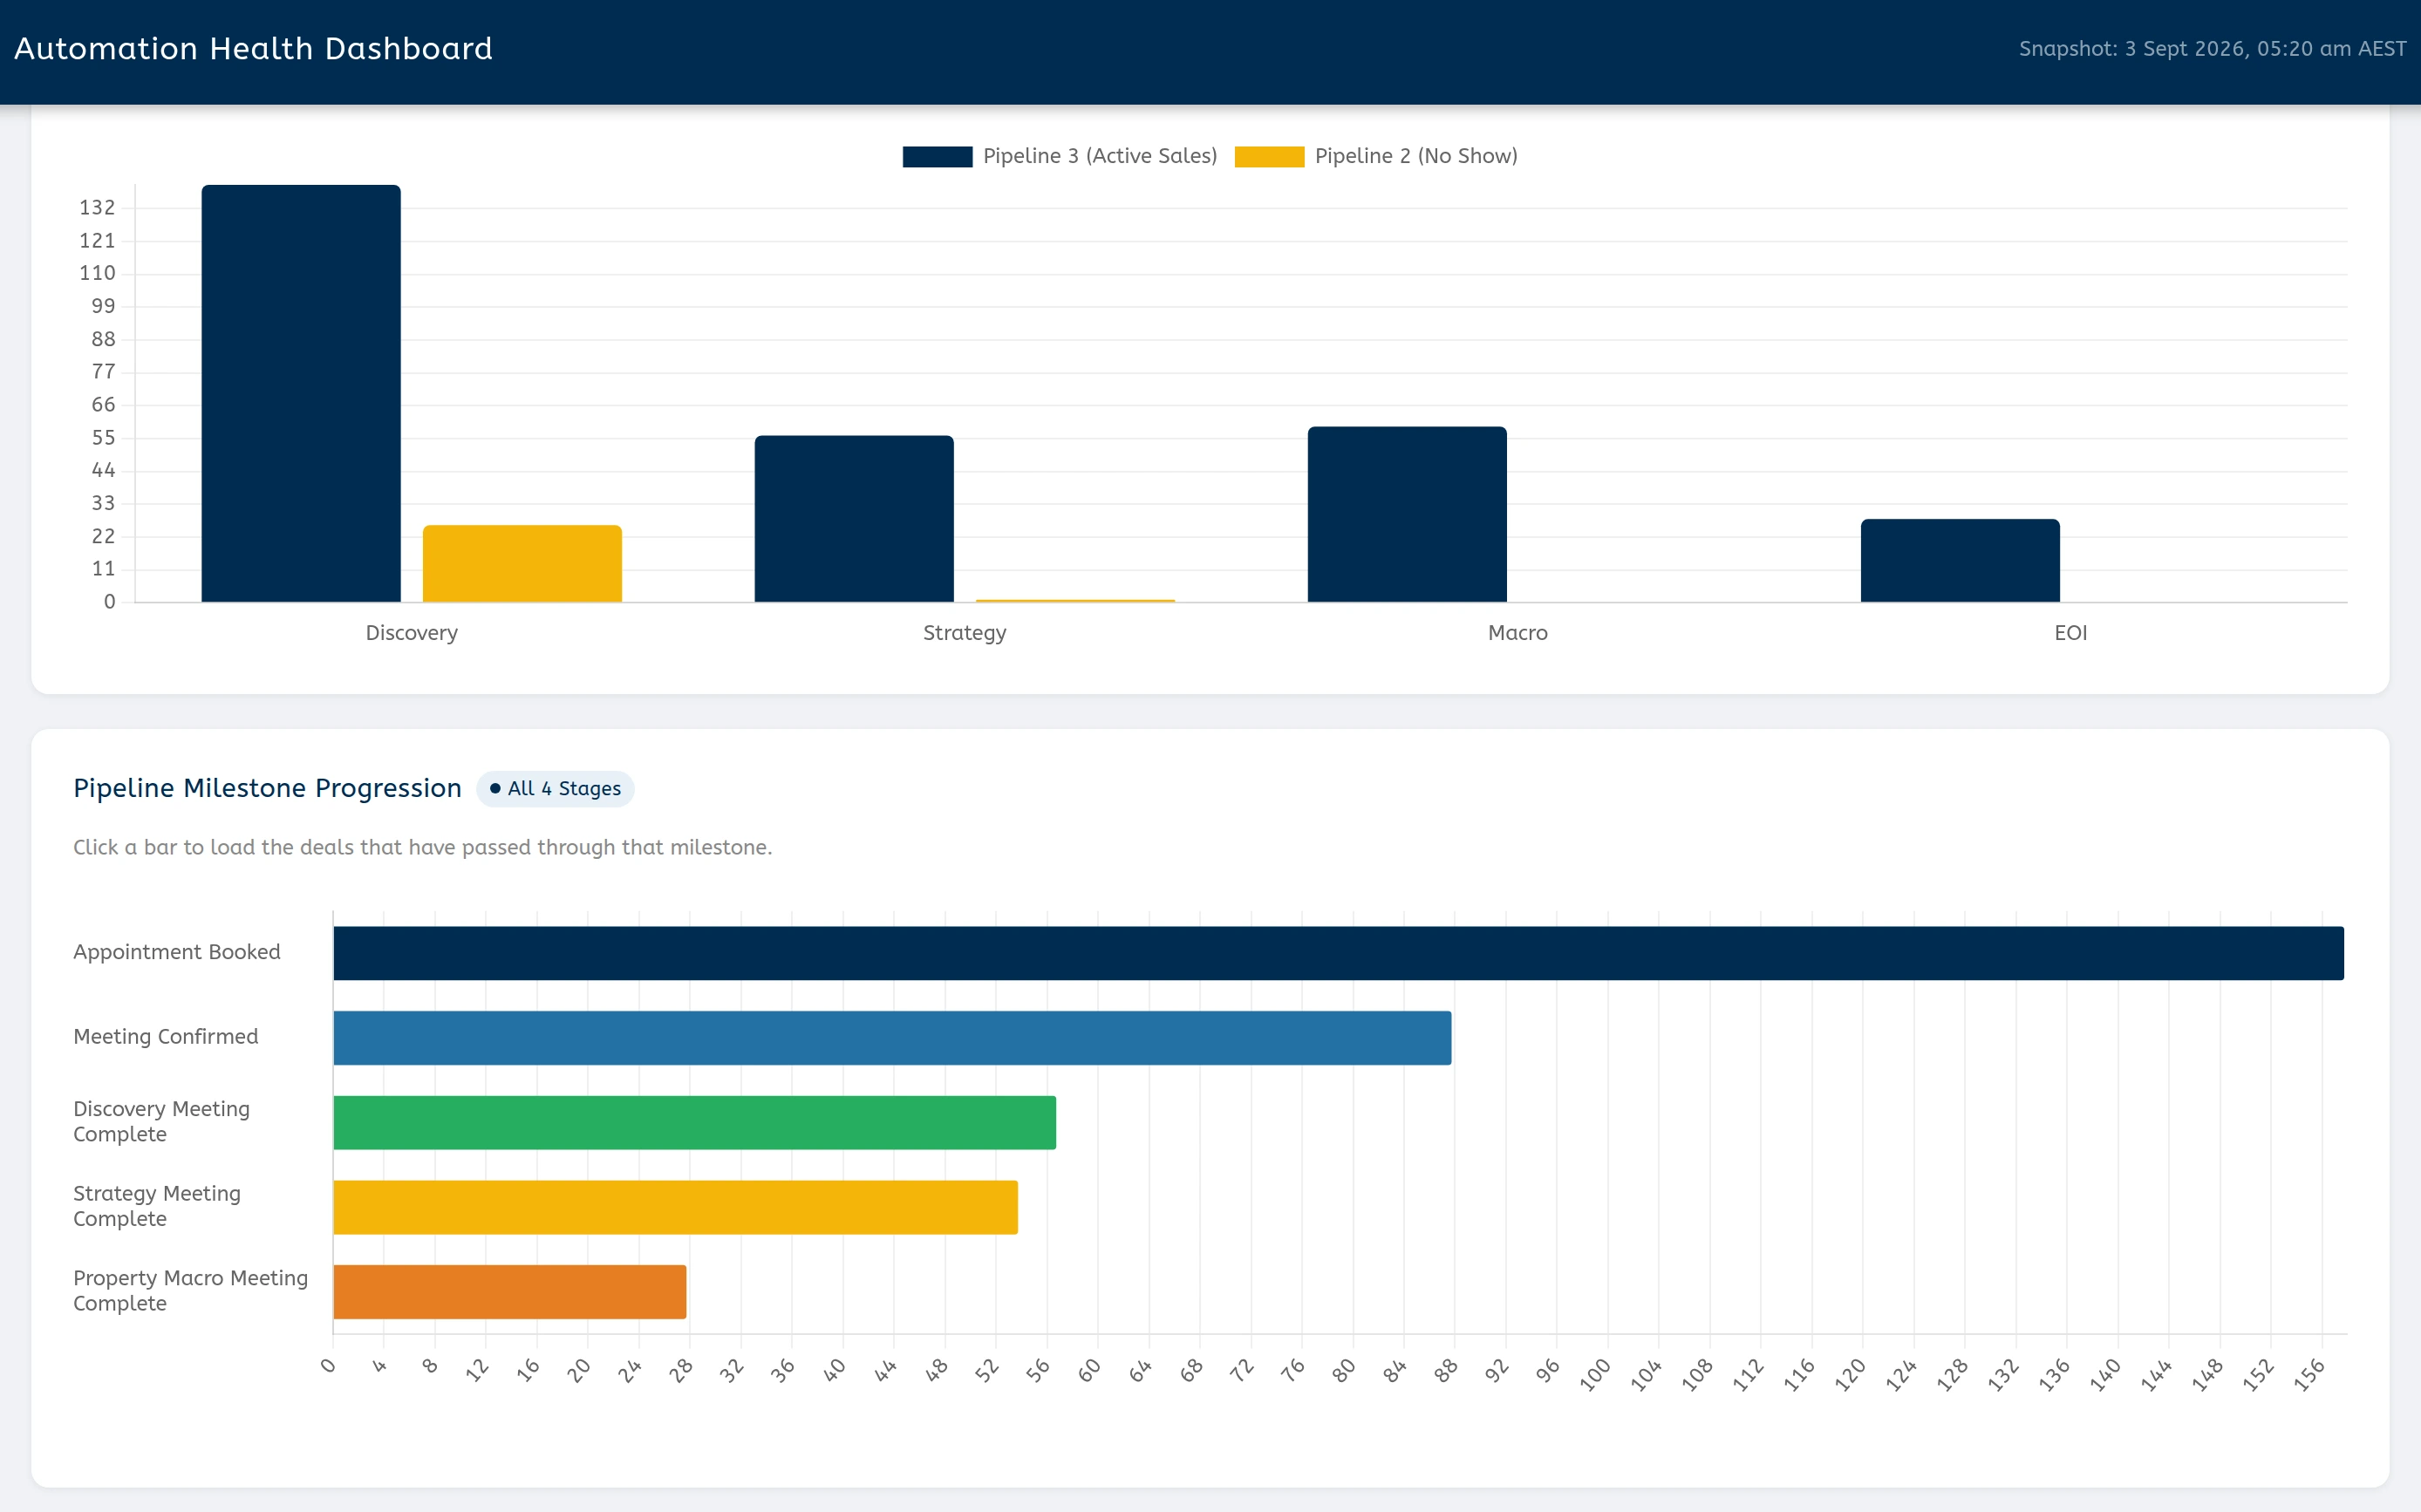This screenshot has height=1512, width=2421.
Task: Click the EOI x-axis label
Action: 2071,633
